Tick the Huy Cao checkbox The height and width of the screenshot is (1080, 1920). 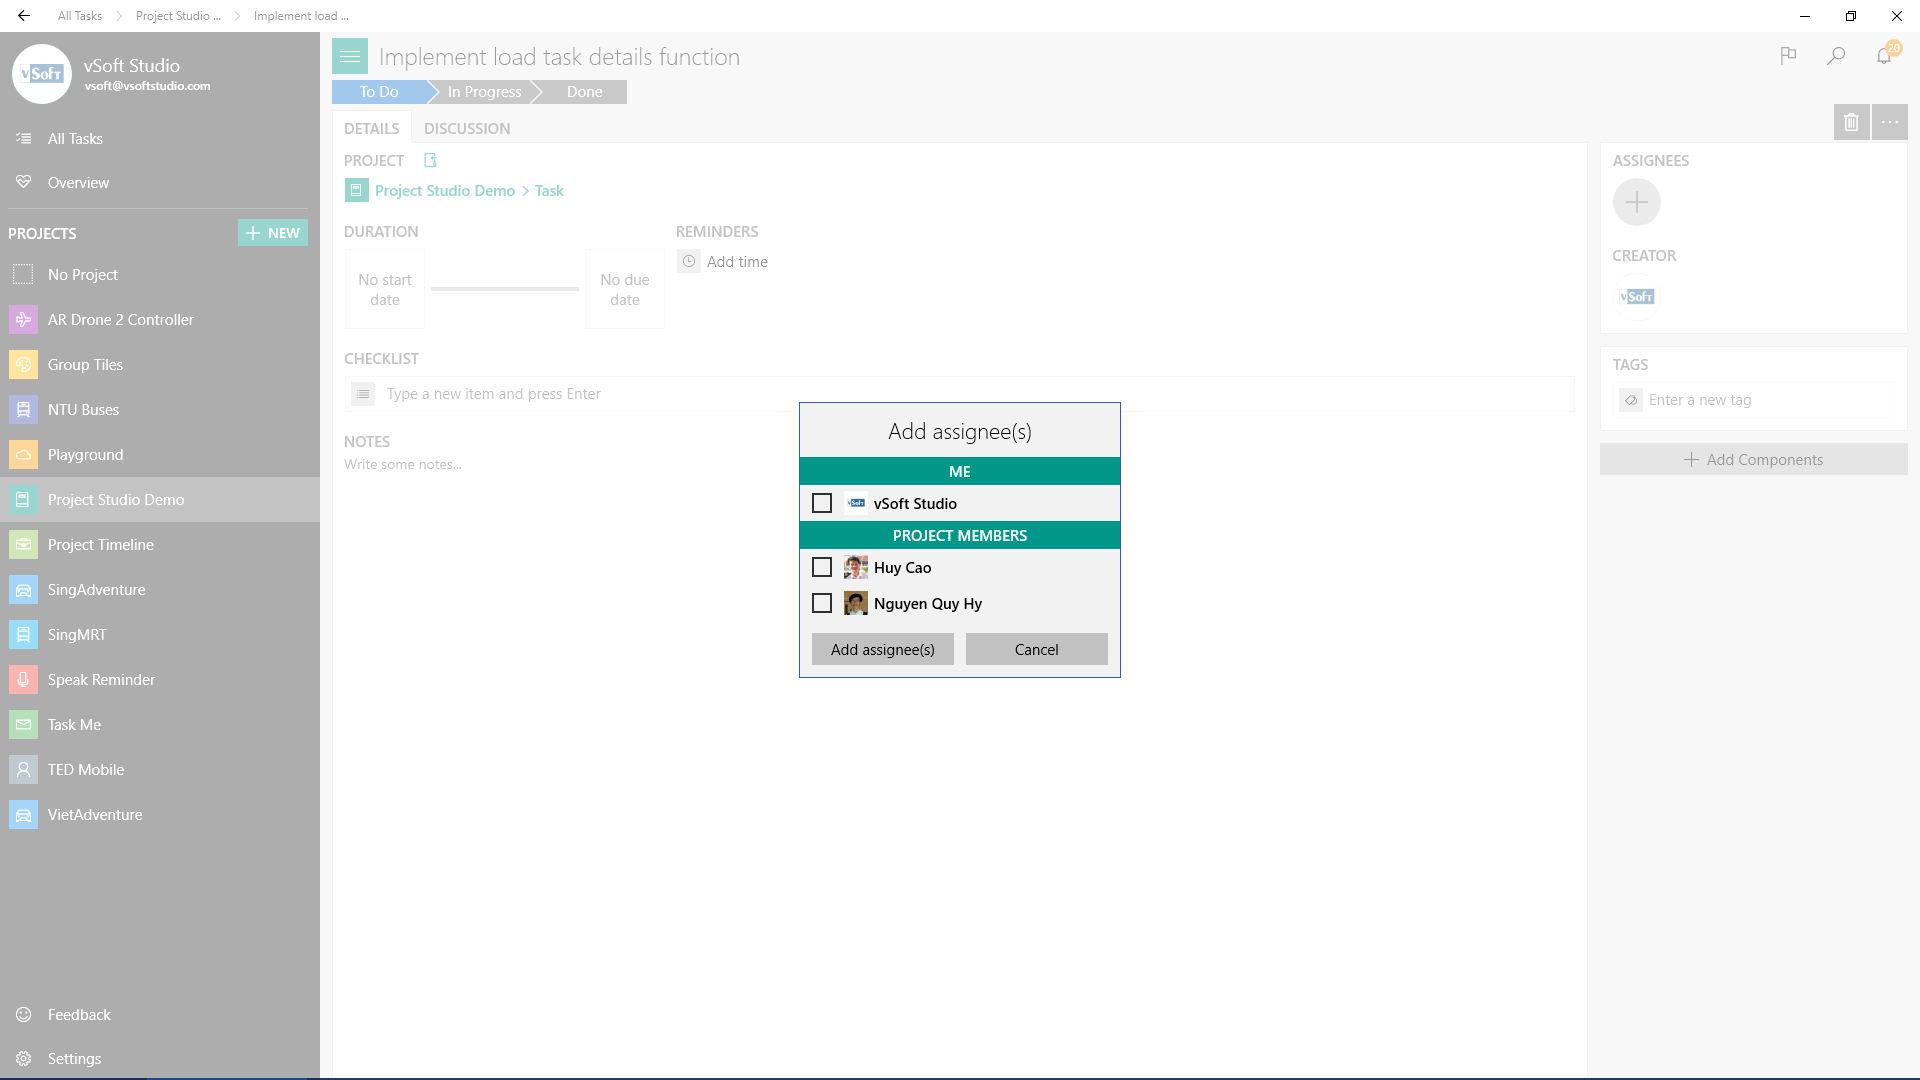click(x=822, y=567)
